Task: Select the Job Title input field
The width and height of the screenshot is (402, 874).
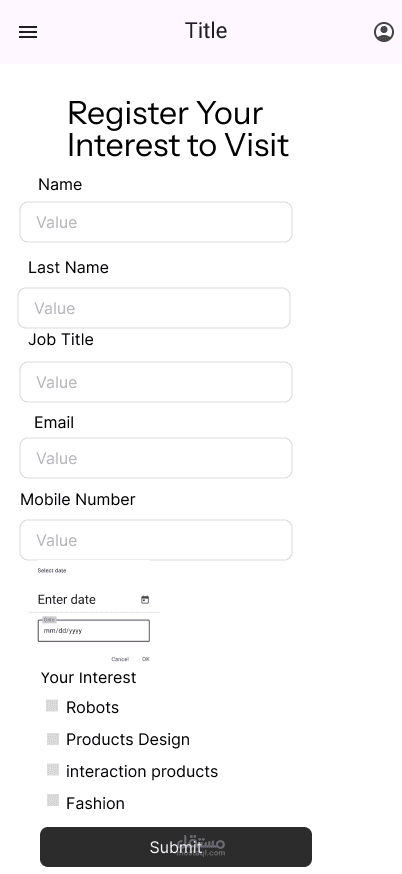Action: point(156,382)
